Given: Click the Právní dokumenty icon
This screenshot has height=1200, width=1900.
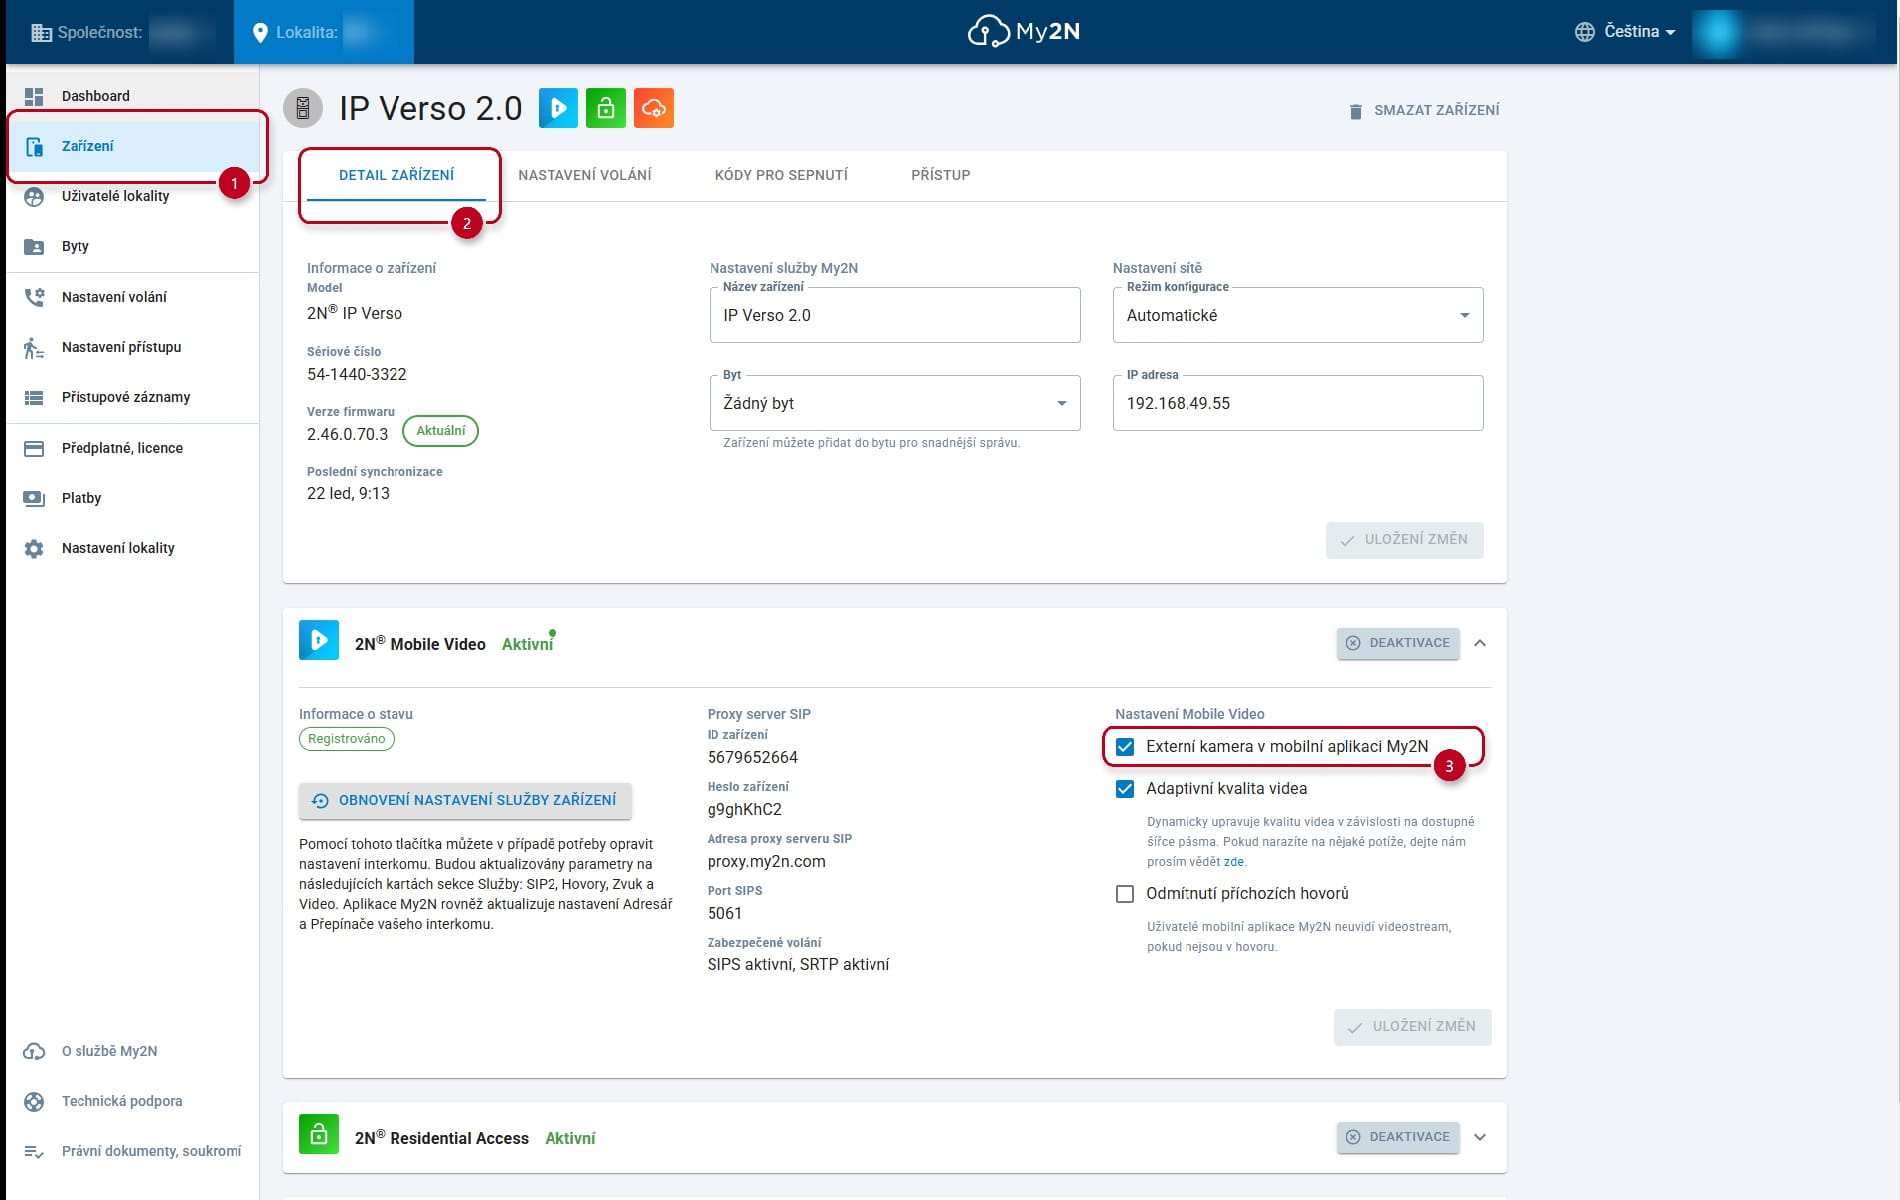Looking at the screenshot, I should [34, 1151].
